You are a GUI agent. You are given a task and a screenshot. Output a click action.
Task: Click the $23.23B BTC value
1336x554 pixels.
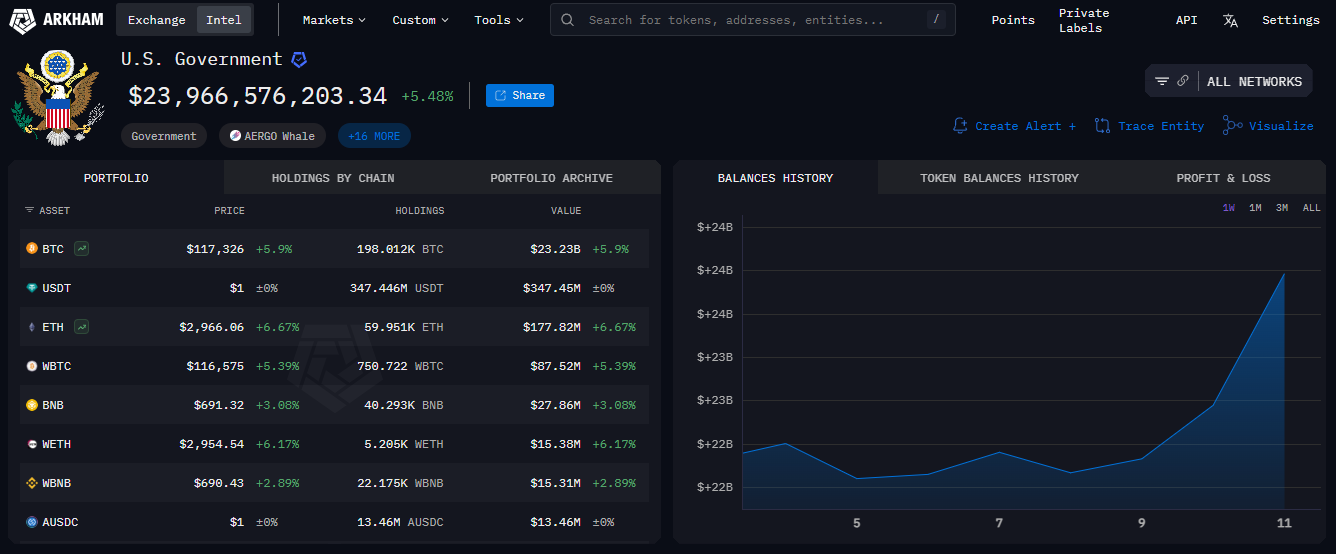[x=555, y=249]
